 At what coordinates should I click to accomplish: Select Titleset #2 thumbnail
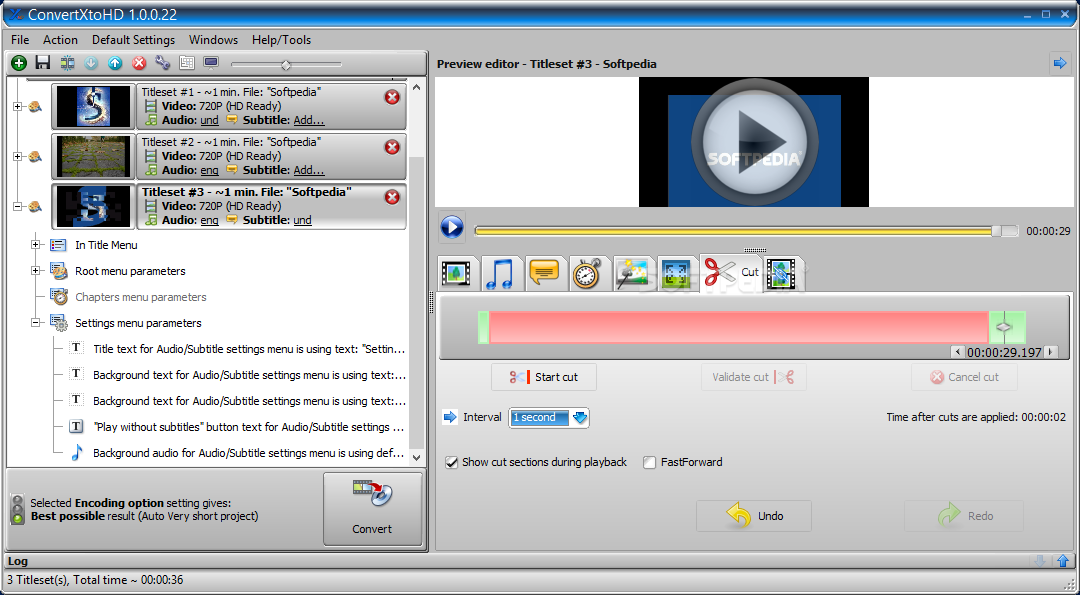pyautogui.click(x=93, y=156)
